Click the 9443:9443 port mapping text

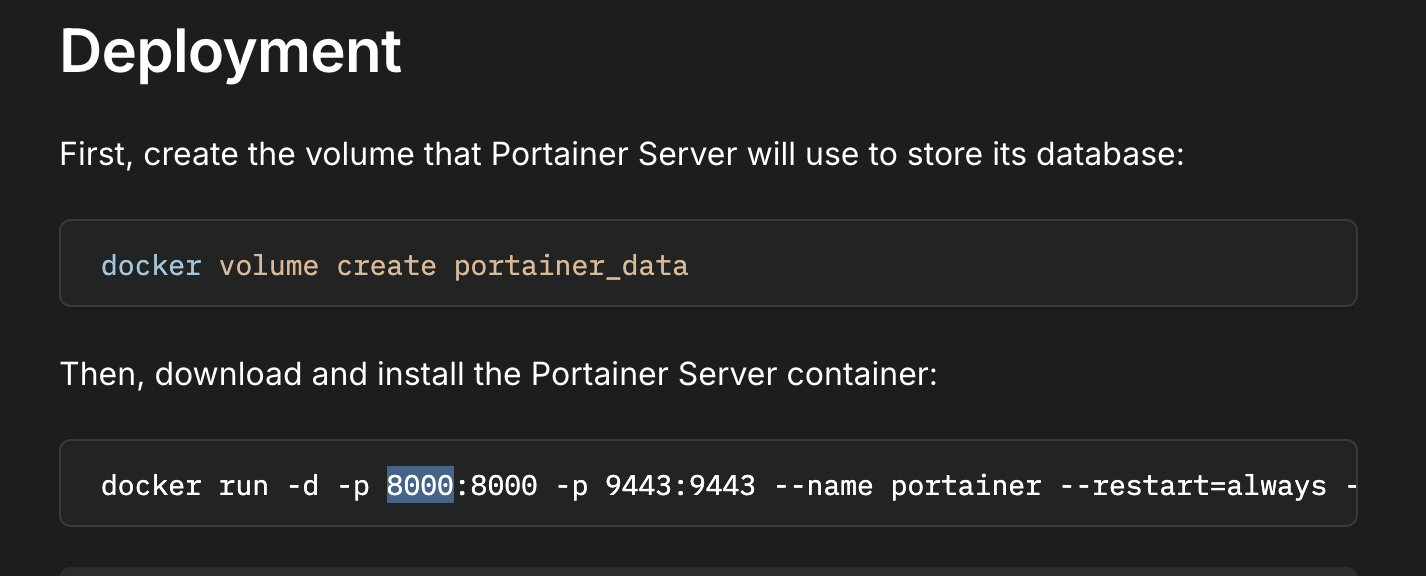[x=680, y=486]
